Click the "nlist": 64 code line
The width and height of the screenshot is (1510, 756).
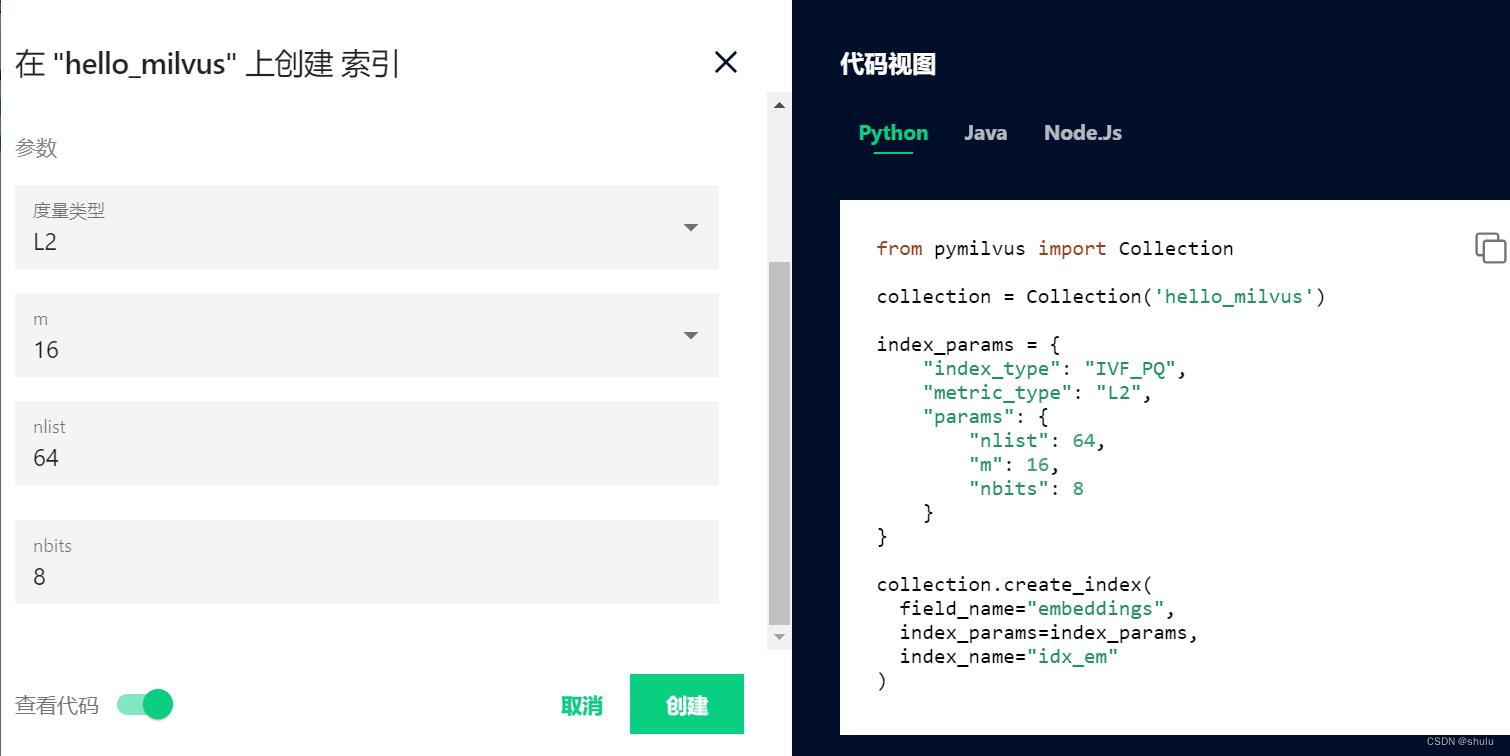click(1037, 441)
